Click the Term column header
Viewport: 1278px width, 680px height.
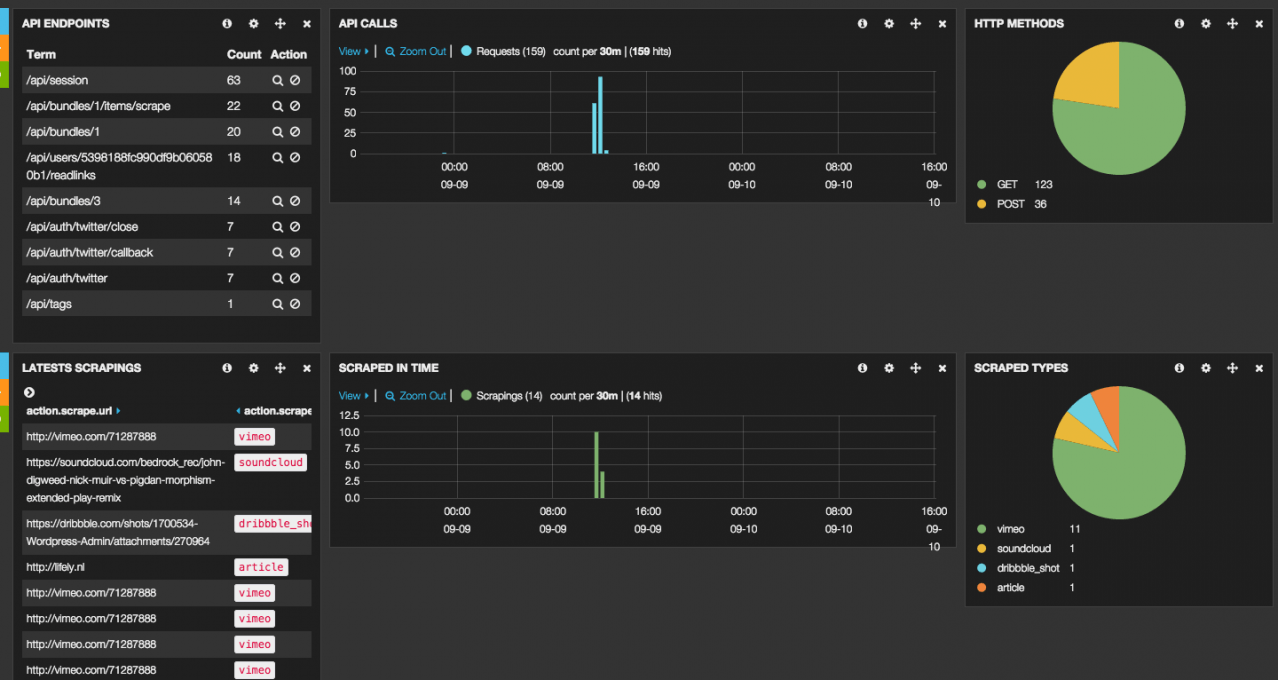(x=41, y=54)
